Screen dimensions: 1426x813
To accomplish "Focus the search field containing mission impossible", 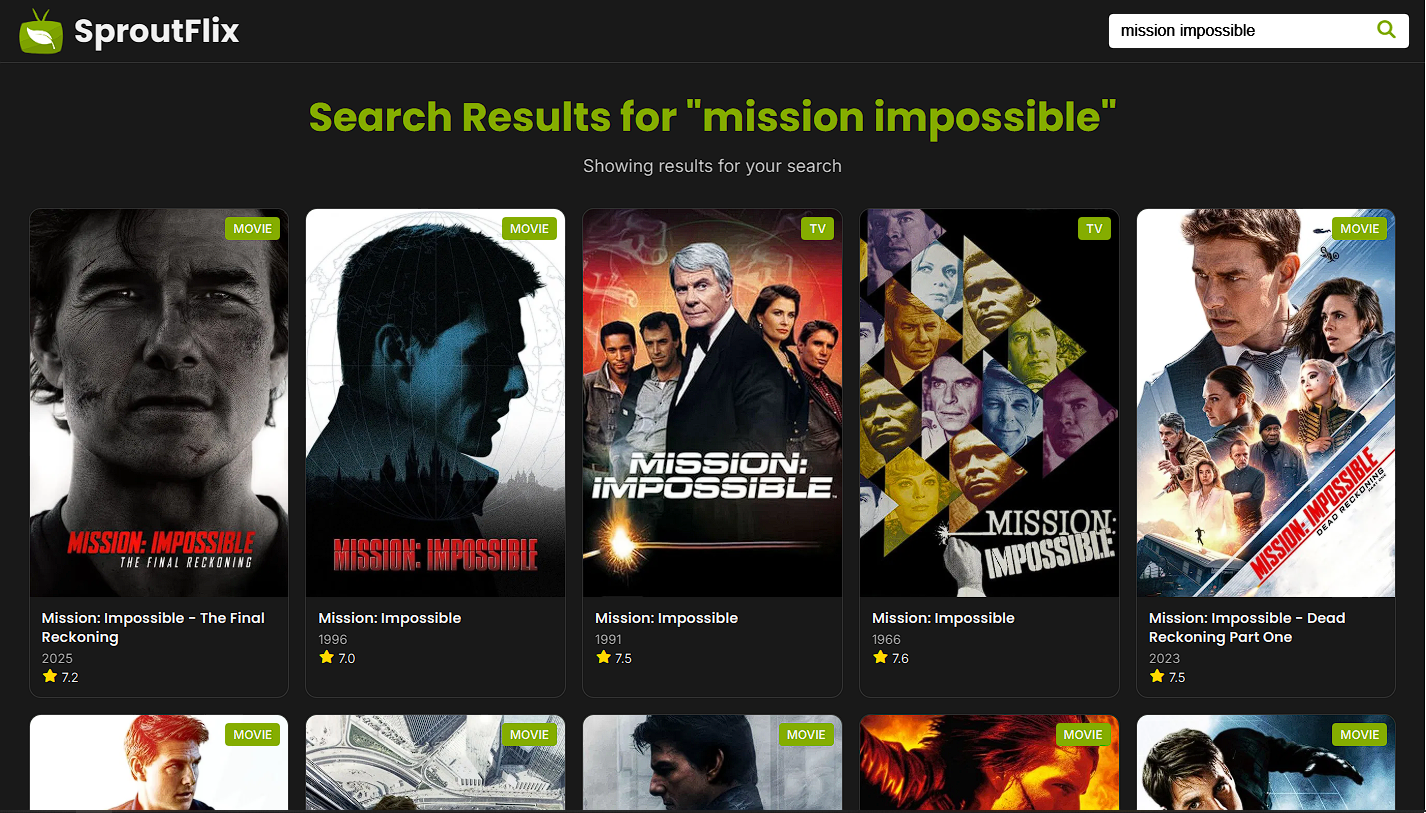I will tap(1240, 31).
